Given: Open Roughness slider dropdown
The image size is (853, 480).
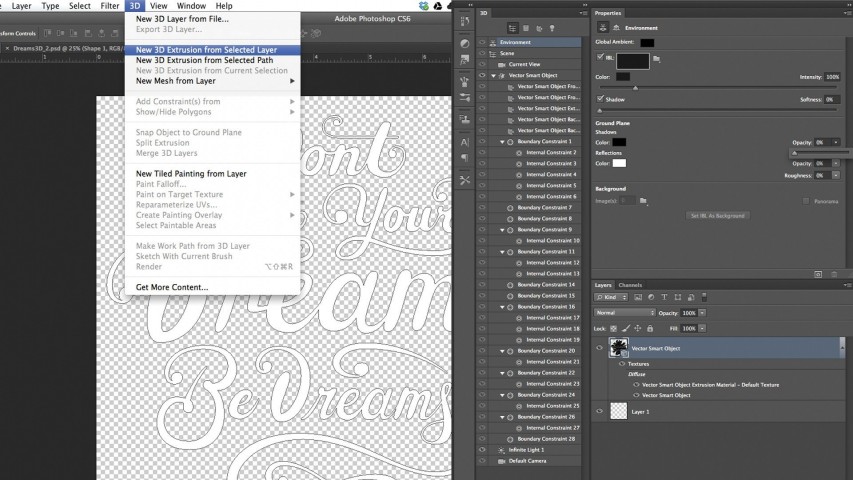Looking at the screenshot, I should pos(836,175).
